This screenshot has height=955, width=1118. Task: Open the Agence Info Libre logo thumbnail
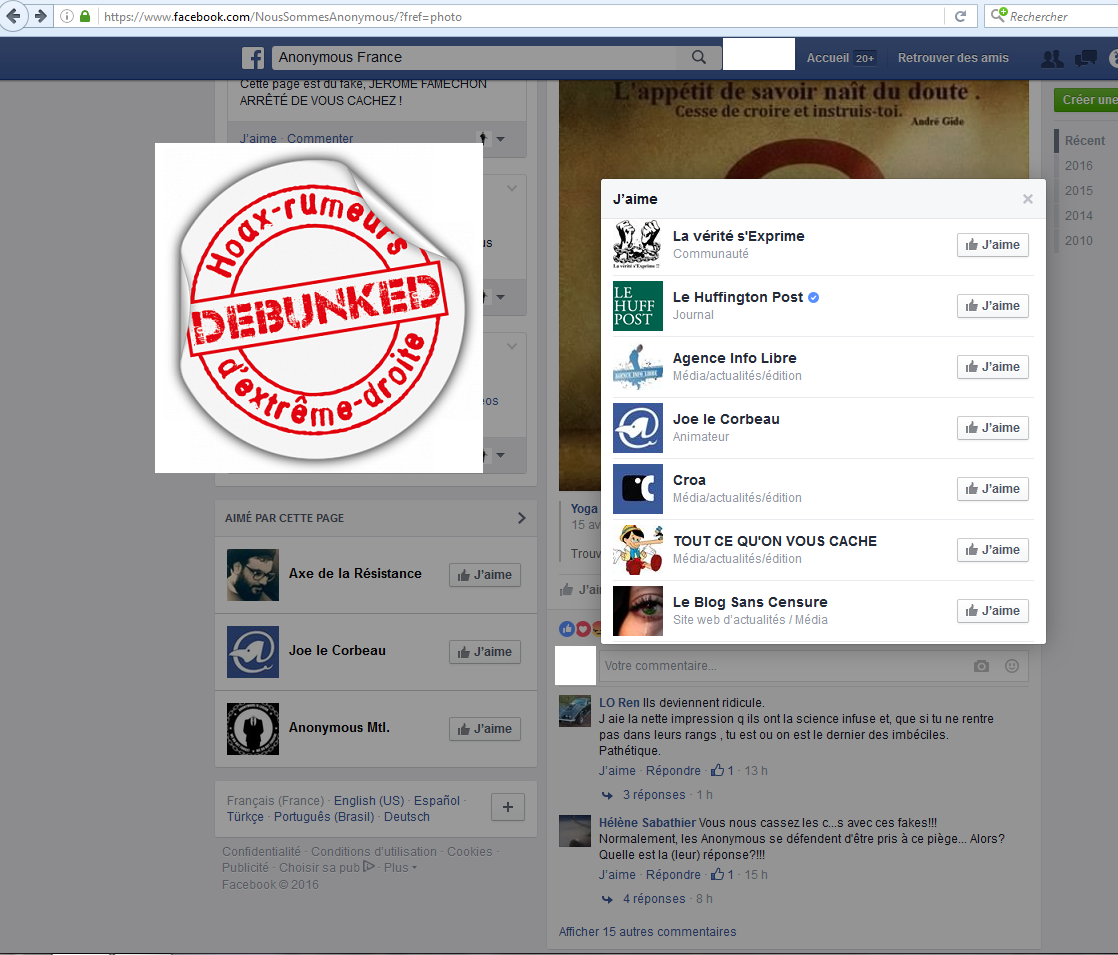637,367
